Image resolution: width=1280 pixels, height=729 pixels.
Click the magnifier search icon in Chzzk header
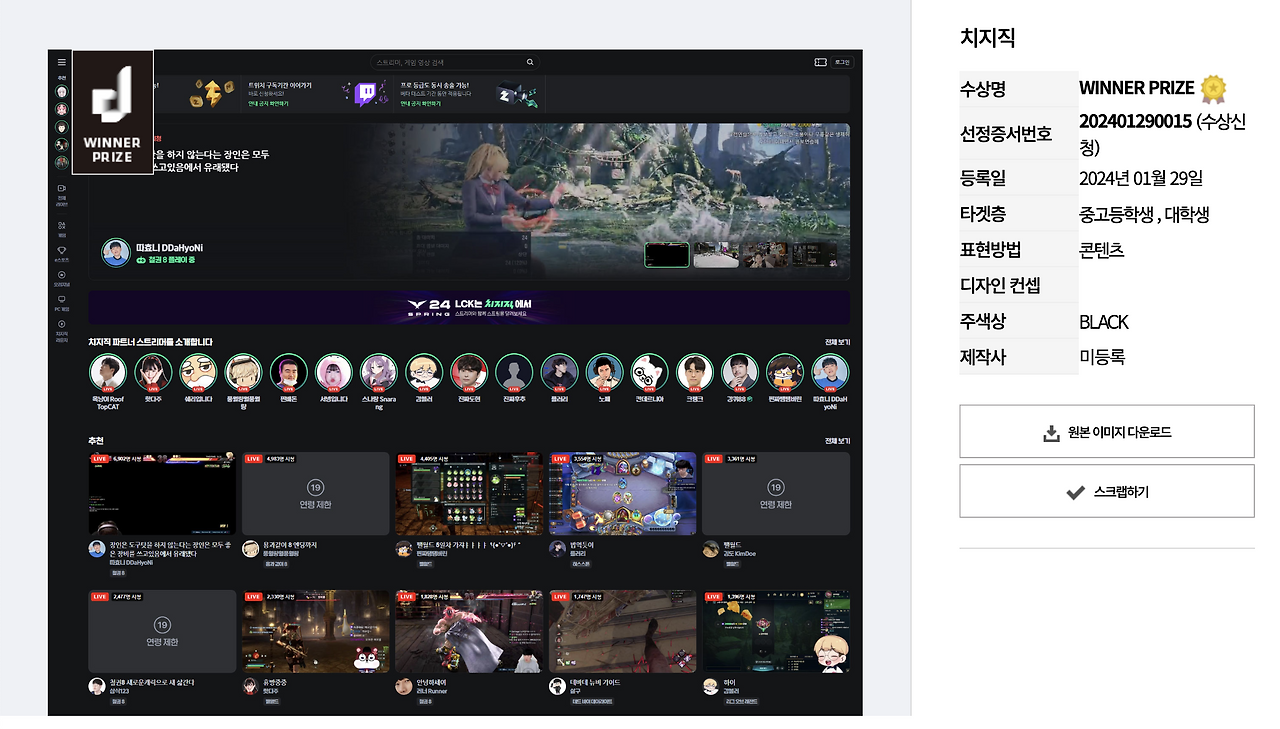click(530, 62)
